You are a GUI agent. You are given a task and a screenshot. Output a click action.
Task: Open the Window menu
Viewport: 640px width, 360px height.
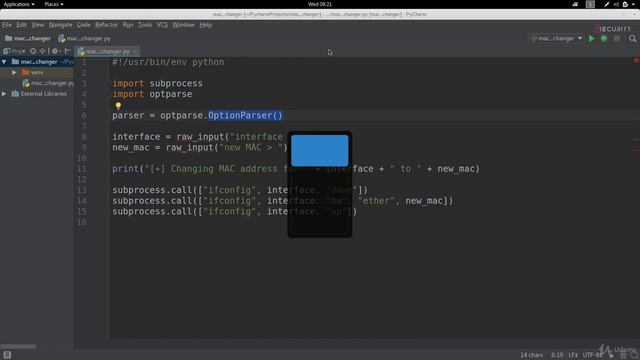click(x=183, y=25)
